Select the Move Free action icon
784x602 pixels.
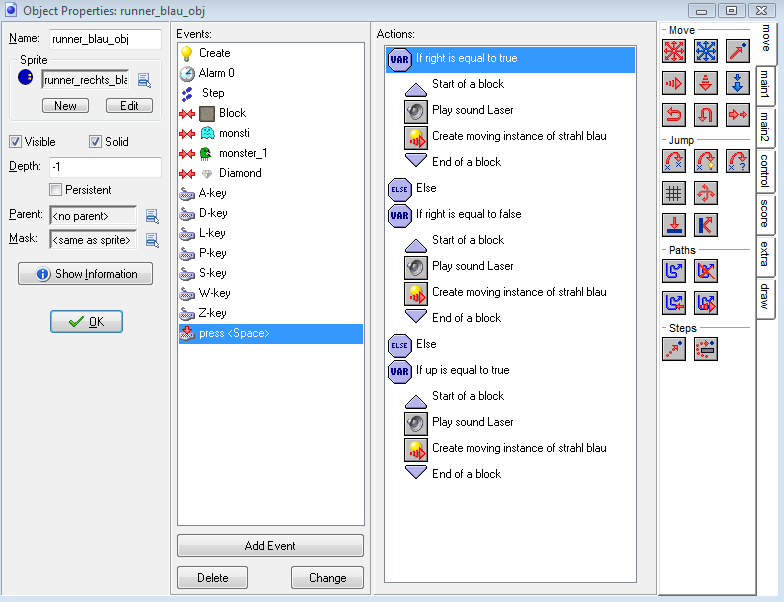pos(706,51)
